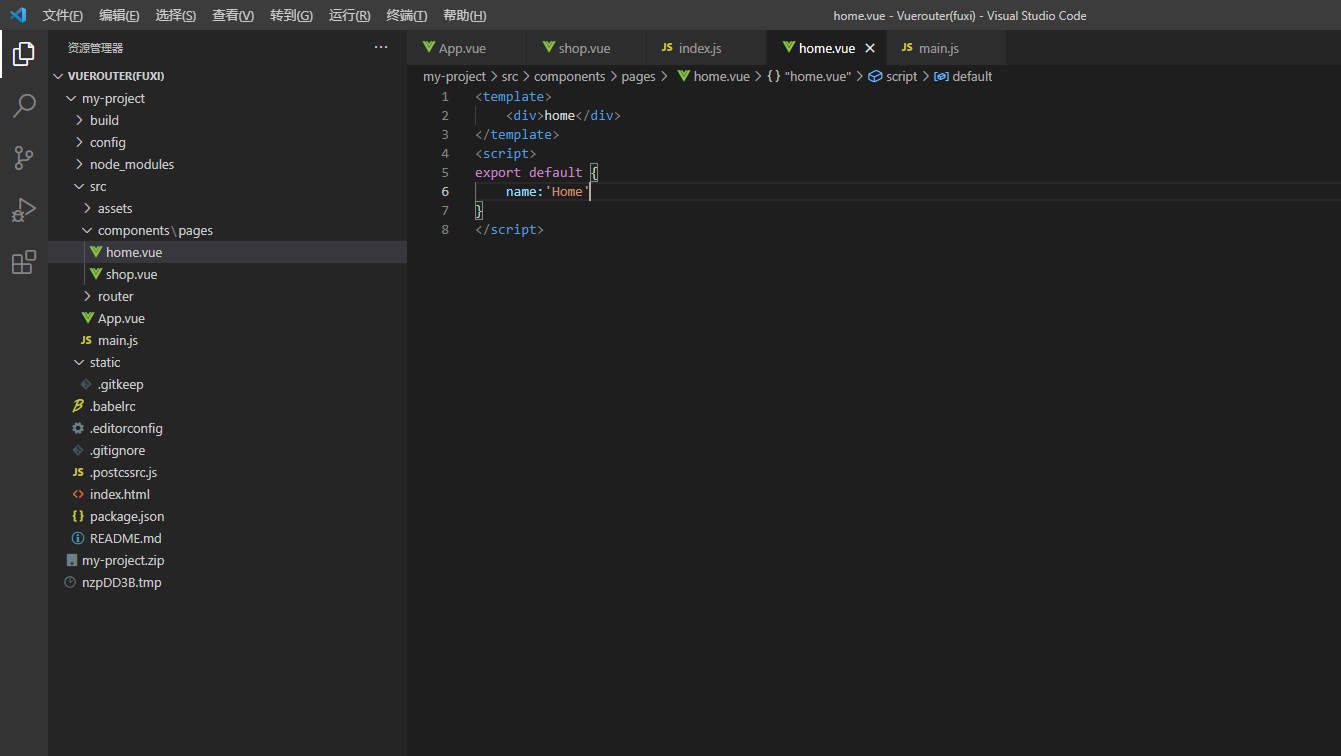
Task: Click components in the breadcrumb path
Action: coord(569,76)
